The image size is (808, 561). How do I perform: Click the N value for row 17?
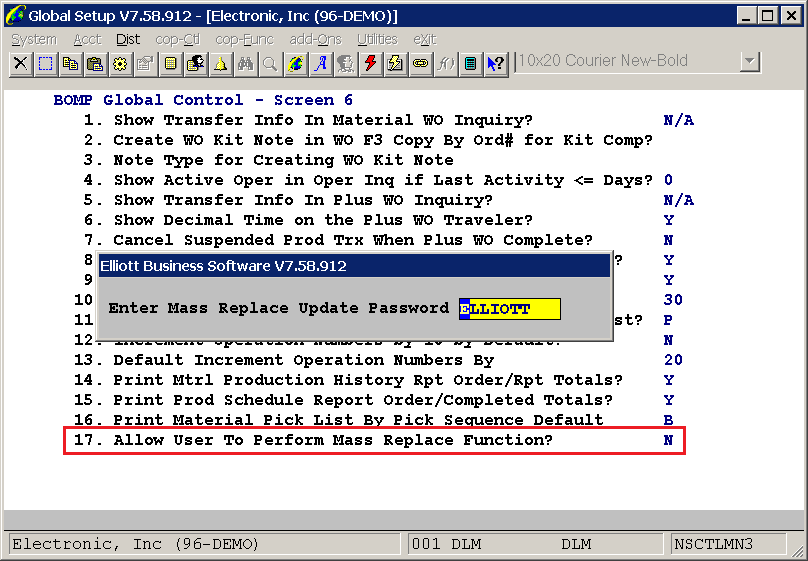pyautogui.click(x=668, y=440)
